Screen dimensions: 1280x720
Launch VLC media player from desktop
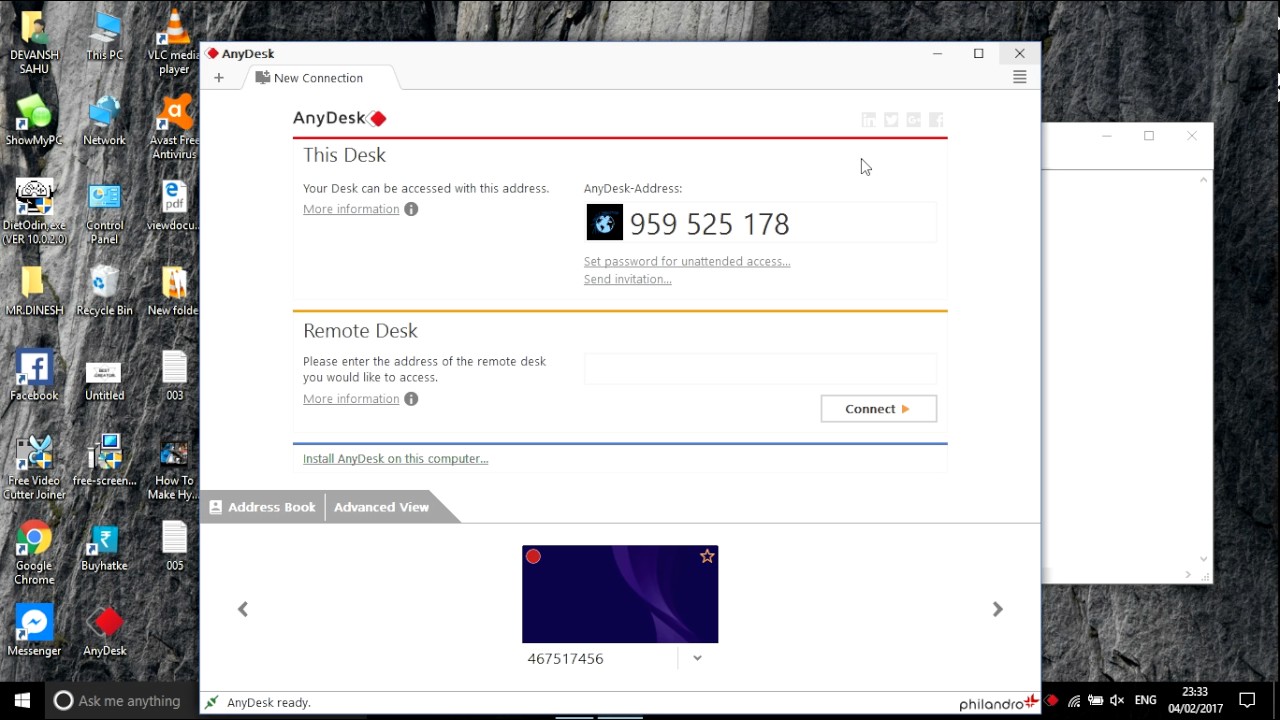pyautogui.click(x=174, y=42)
